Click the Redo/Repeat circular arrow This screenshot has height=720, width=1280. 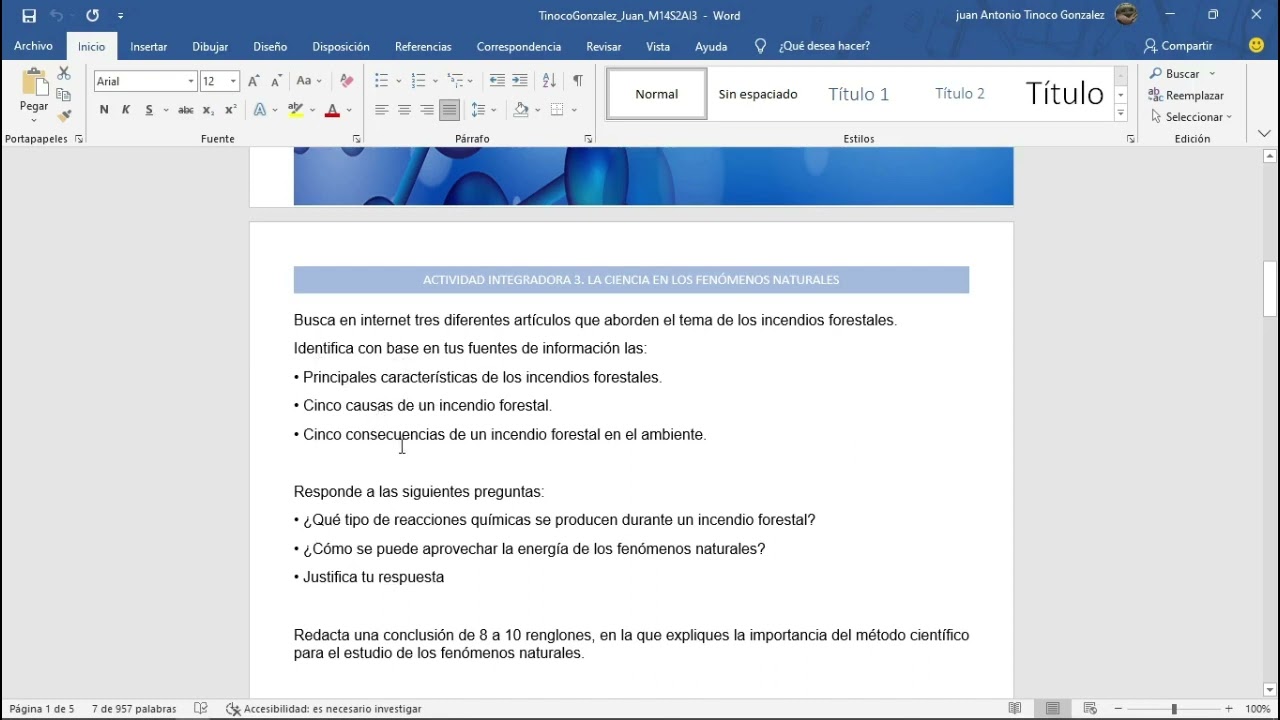tap(93, 15)
